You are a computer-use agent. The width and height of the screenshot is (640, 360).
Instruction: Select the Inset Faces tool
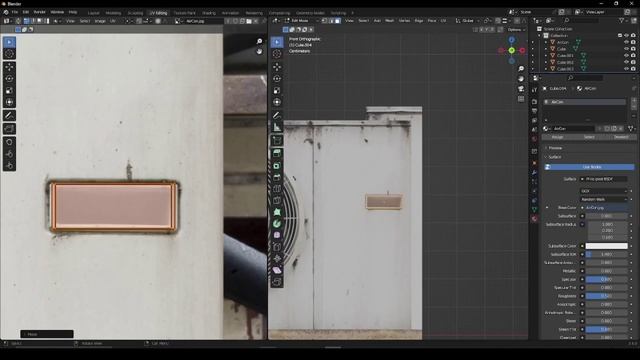point(277,166)
